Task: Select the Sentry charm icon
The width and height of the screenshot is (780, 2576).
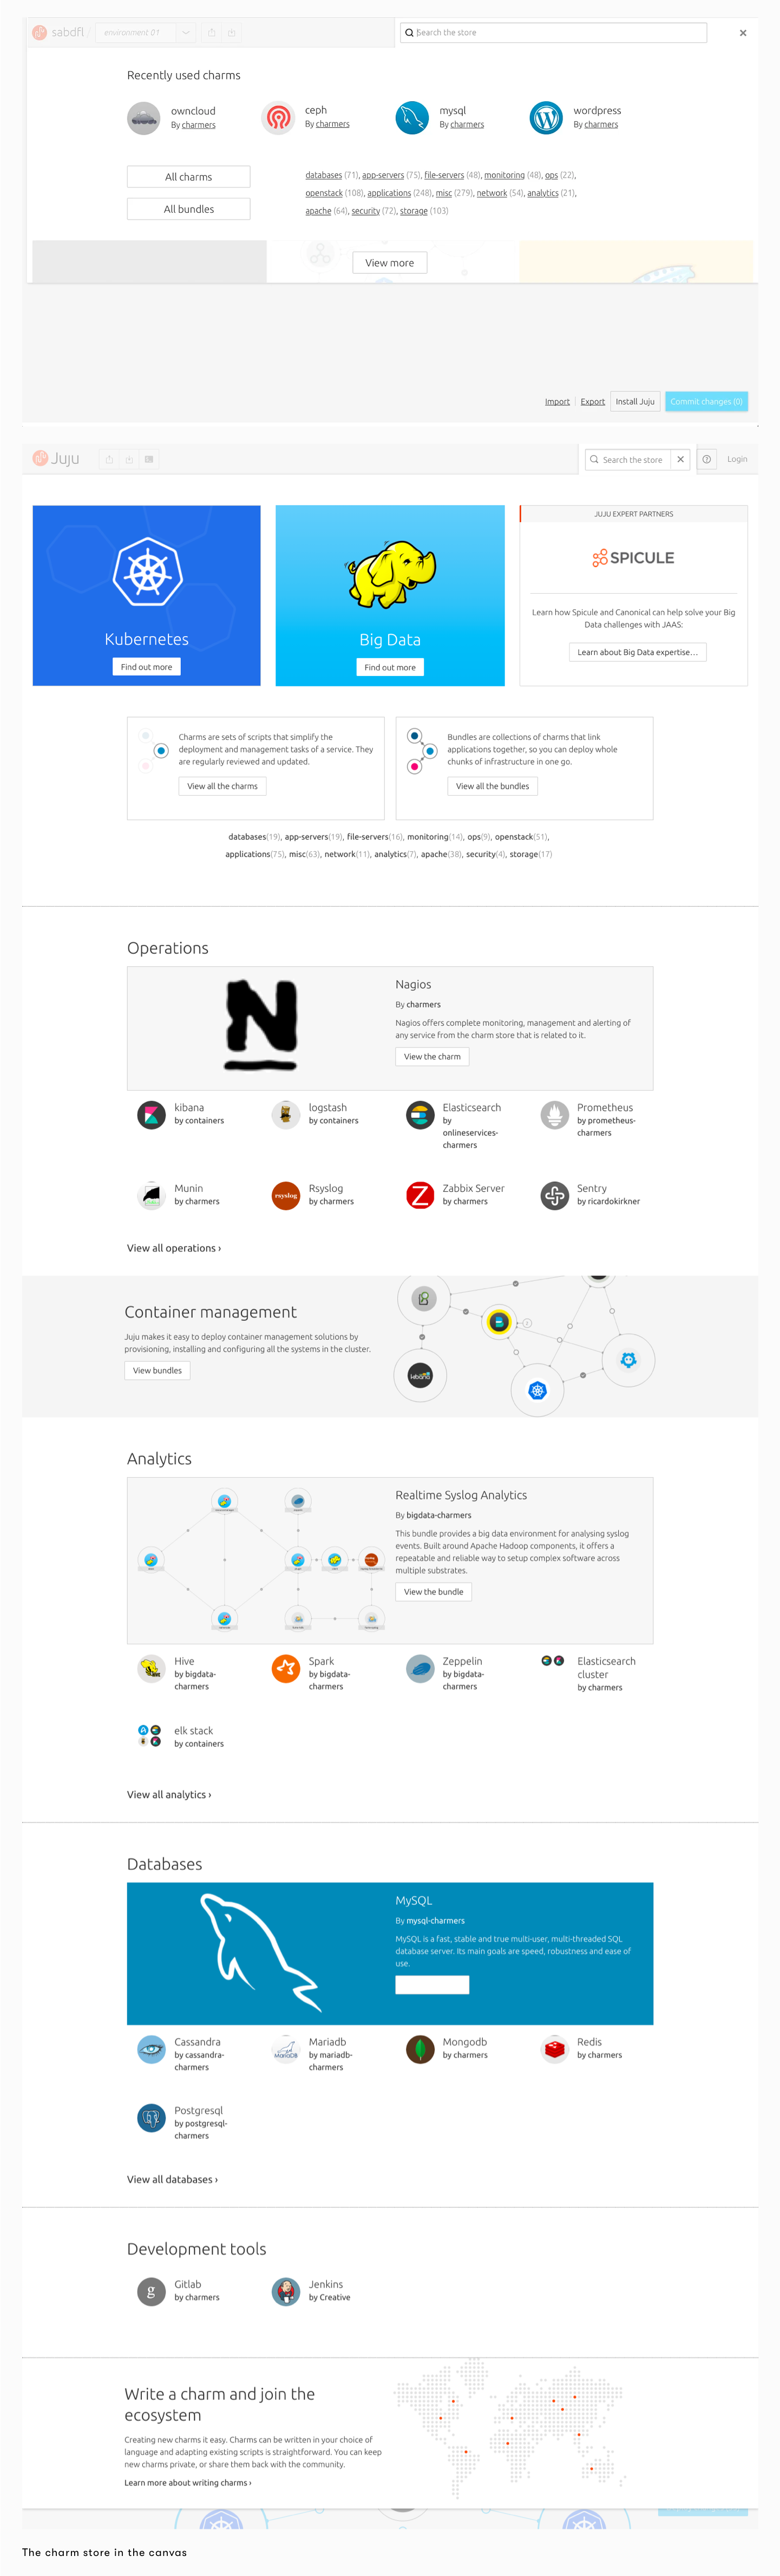Action: click(554, 1195)
